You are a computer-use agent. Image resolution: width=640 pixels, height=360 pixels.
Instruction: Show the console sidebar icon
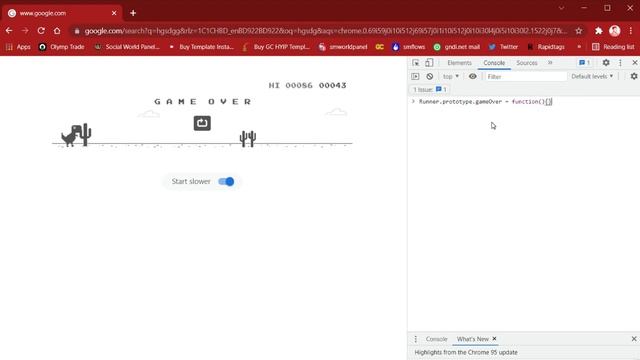(415, 76)
